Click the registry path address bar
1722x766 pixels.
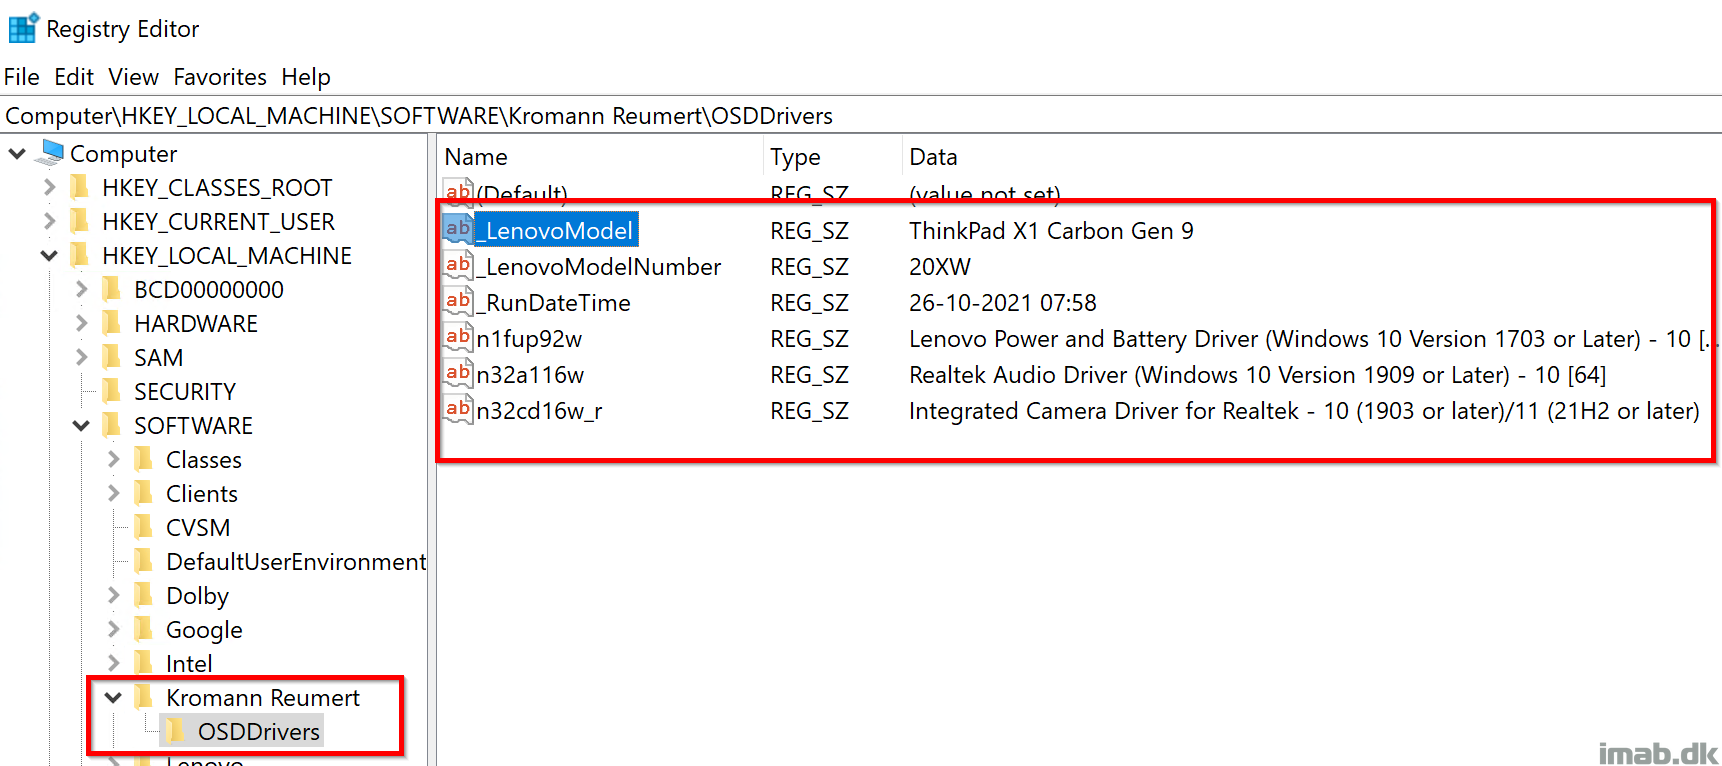click(860, 116)
